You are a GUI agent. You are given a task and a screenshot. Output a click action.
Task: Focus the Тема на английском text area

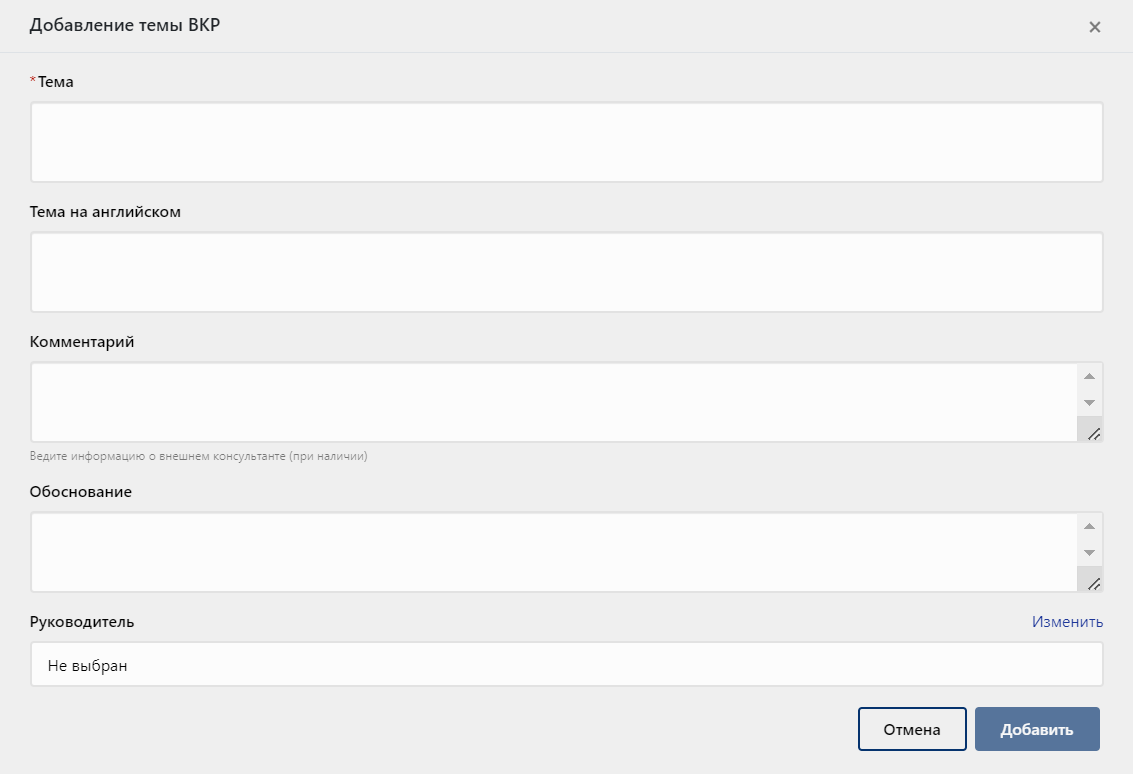566,272
